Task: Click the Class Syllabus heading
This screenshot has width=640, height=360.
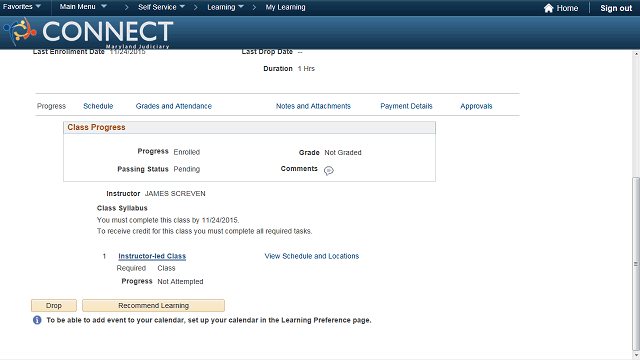Action: tap(122, 208)
